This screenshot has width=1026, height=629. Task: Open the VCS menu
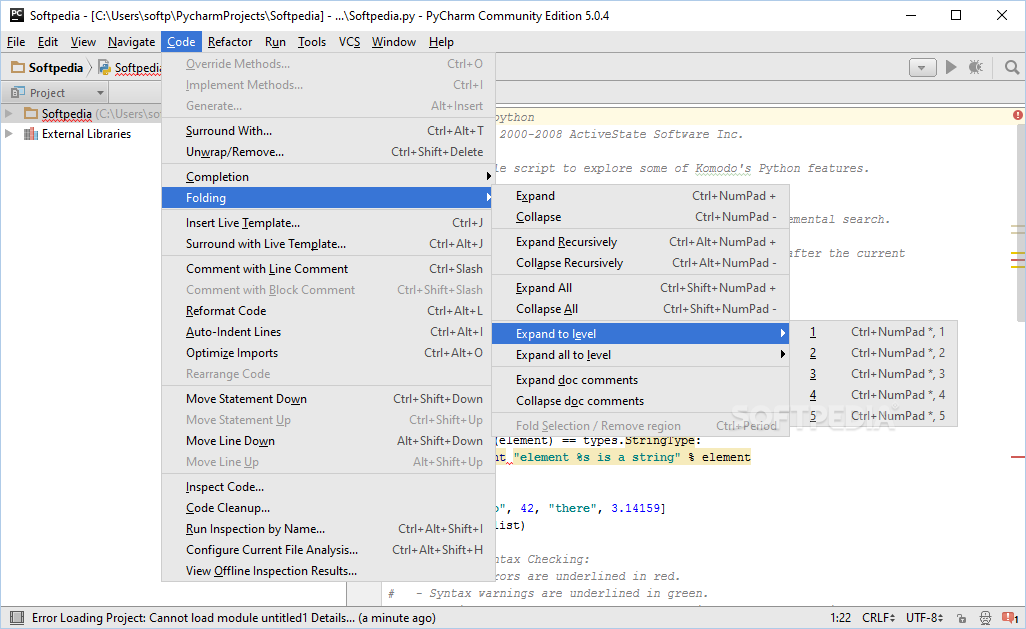(x=349, y=42)
